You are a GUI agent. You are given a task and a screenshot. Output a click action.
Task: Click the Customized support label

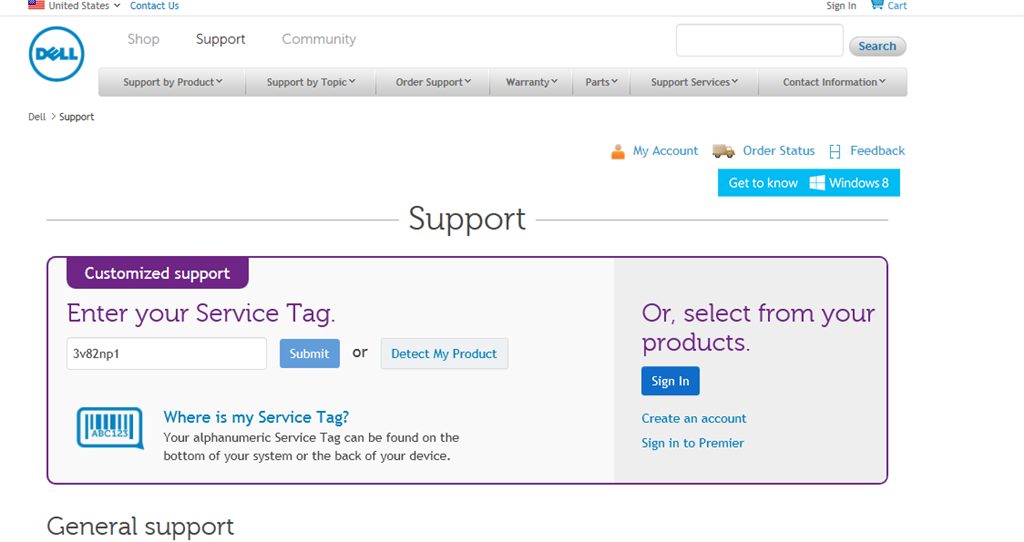tap(157, 273)
